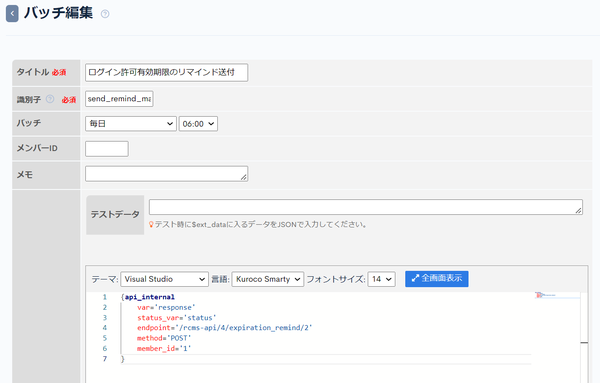Click code line var='response'
Image resolution: width=600 pixels, height=383 pixels.
tap(166, 307)
